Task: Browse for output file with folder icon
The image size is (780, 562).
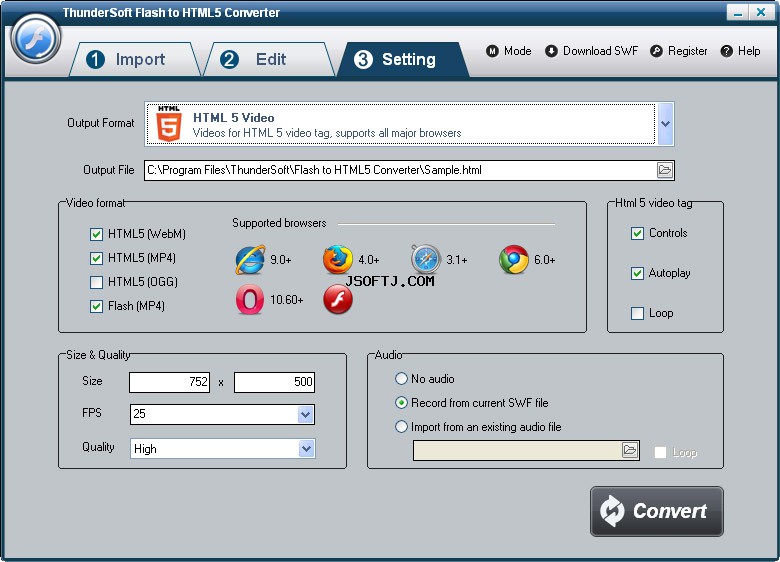Action: (x=665, y=170)
